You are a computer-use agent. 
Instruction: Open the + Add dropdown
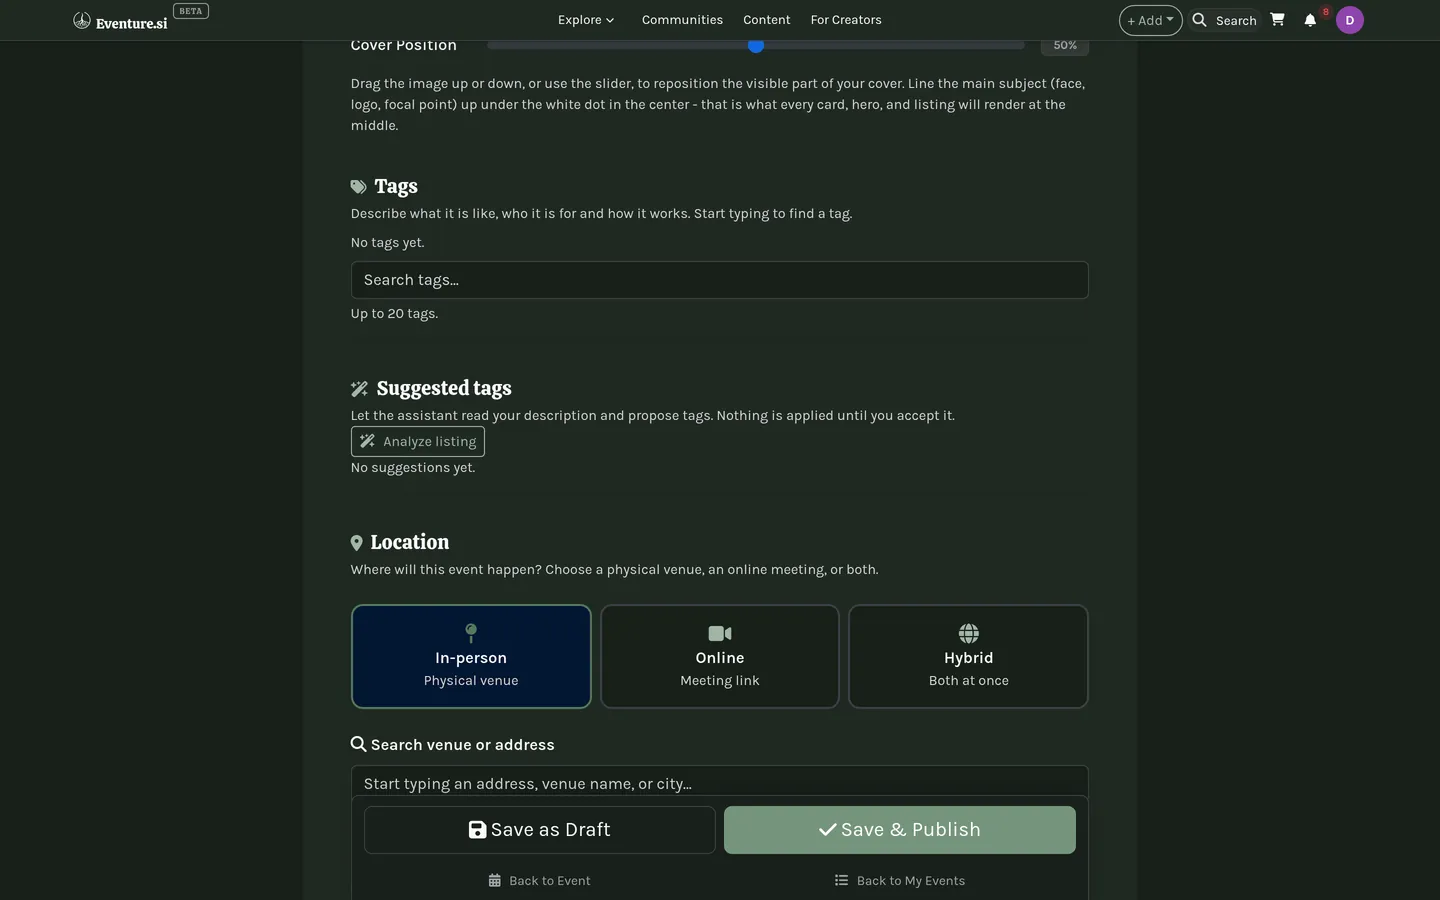1150,20
